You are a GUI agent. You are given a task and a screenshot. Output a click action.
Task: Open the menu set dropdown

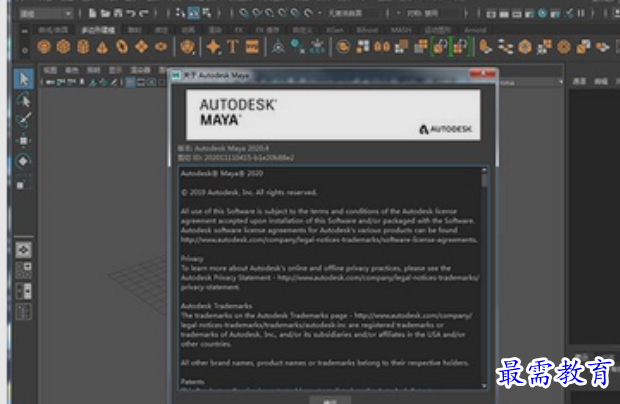46,14
